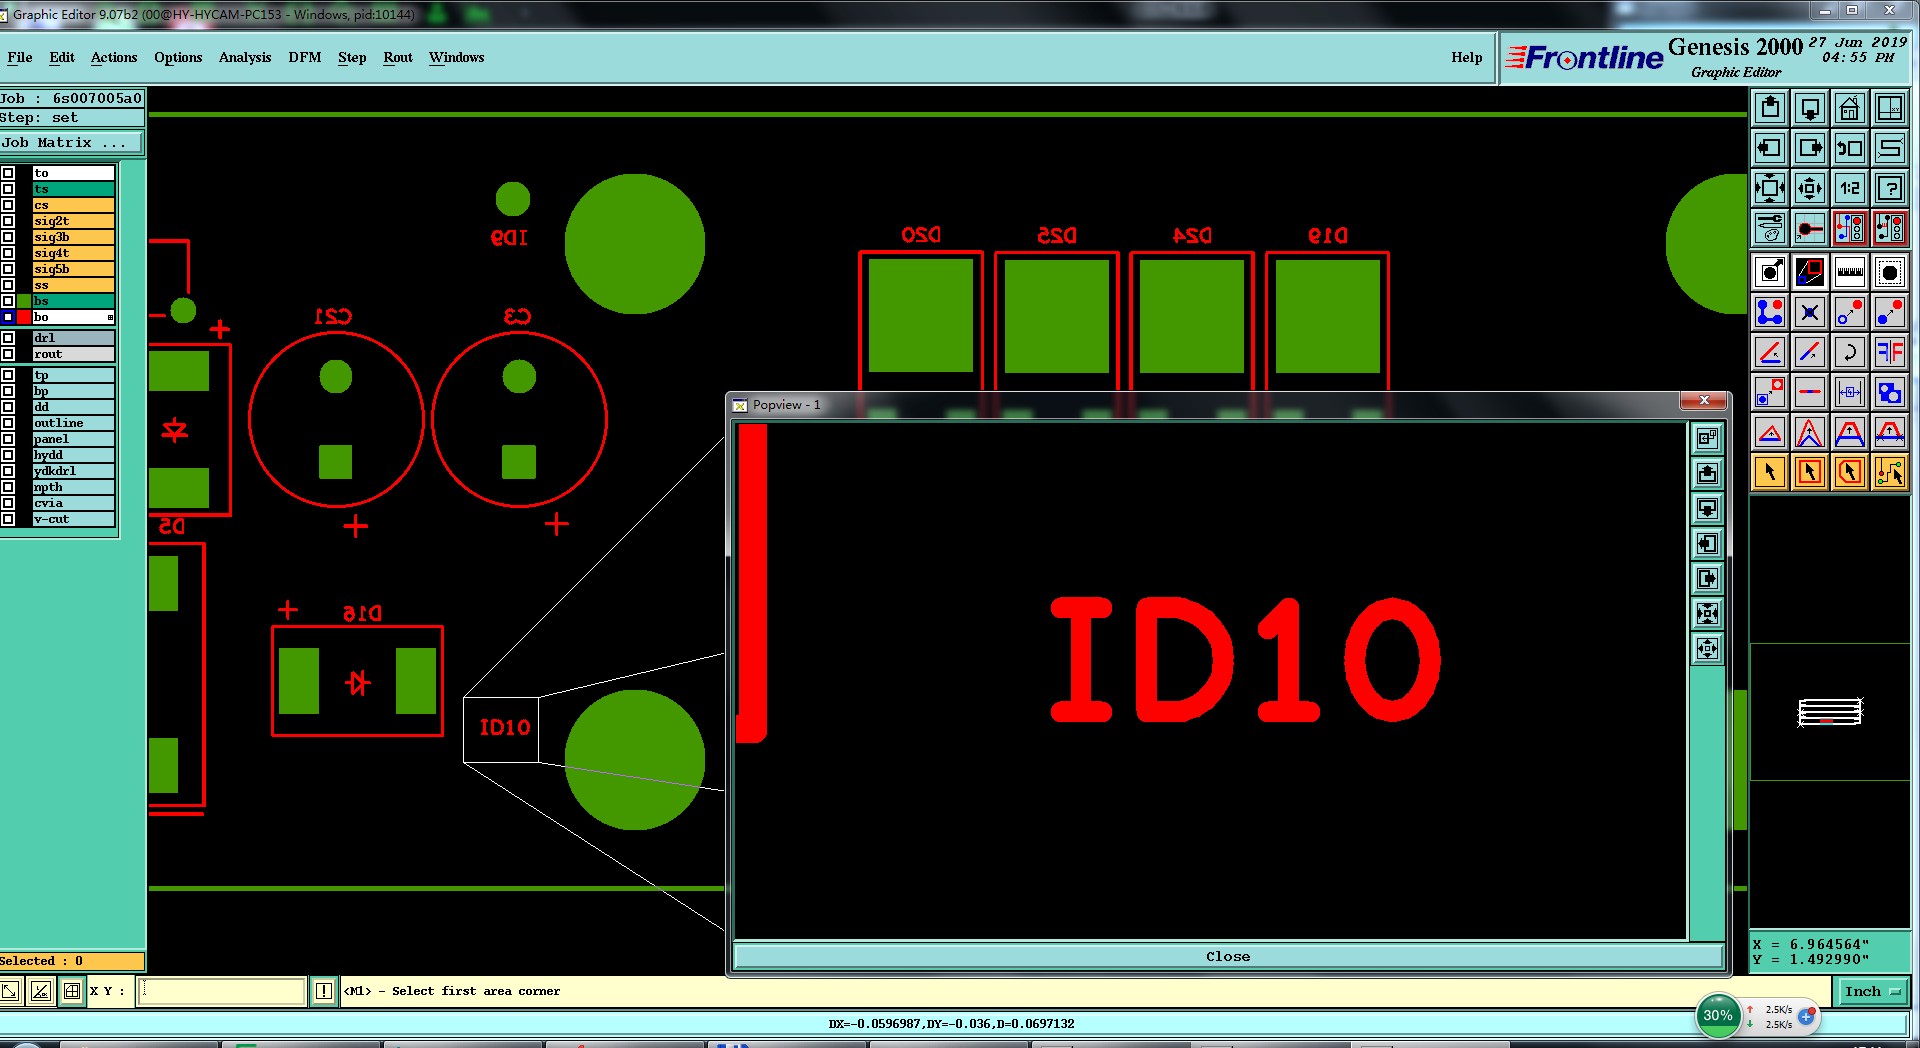Screen dimensions: 1920x1048
Task: Toggle the 'drl' layer checkbox
Action: [x=8, y=338]
